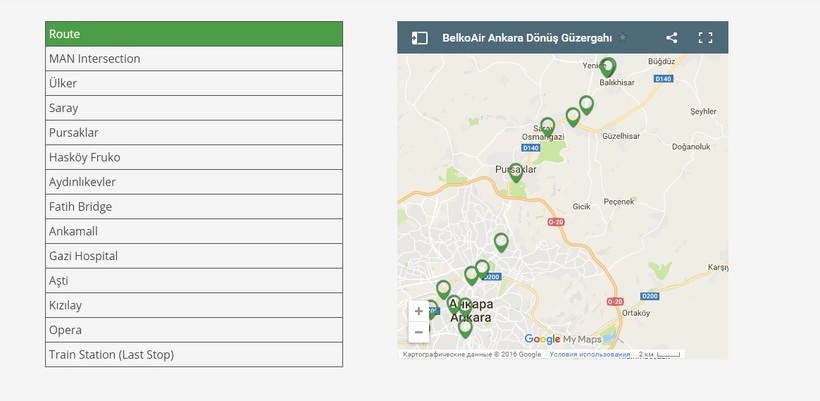Click the Kızılay stop row
This screenshot has width=820, height=401.
click(x=194, y=305)
